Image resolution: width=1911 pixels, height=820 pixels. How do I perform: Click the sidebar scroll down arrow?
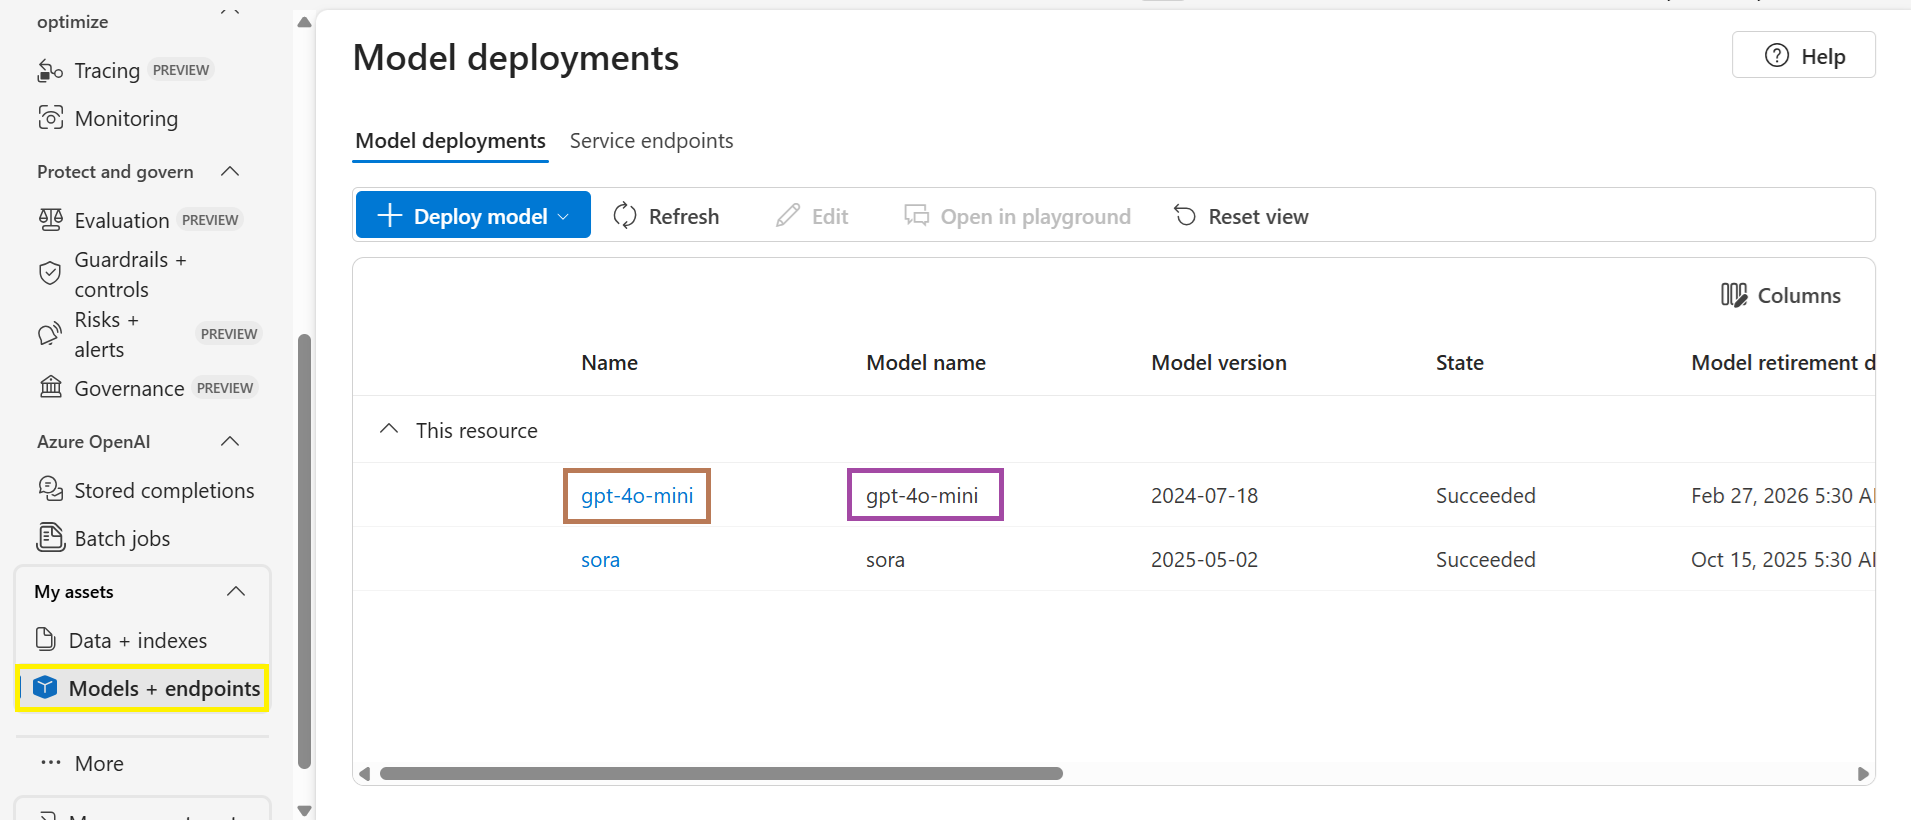click(x=305, y=810)
